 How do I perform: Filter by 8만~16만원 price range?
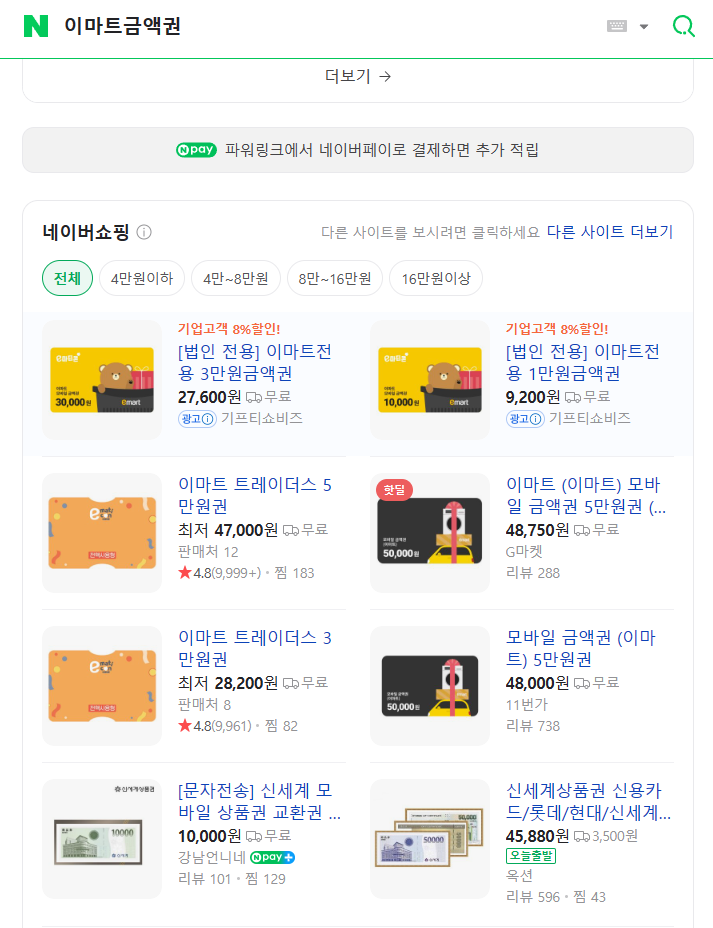[335, 278]
